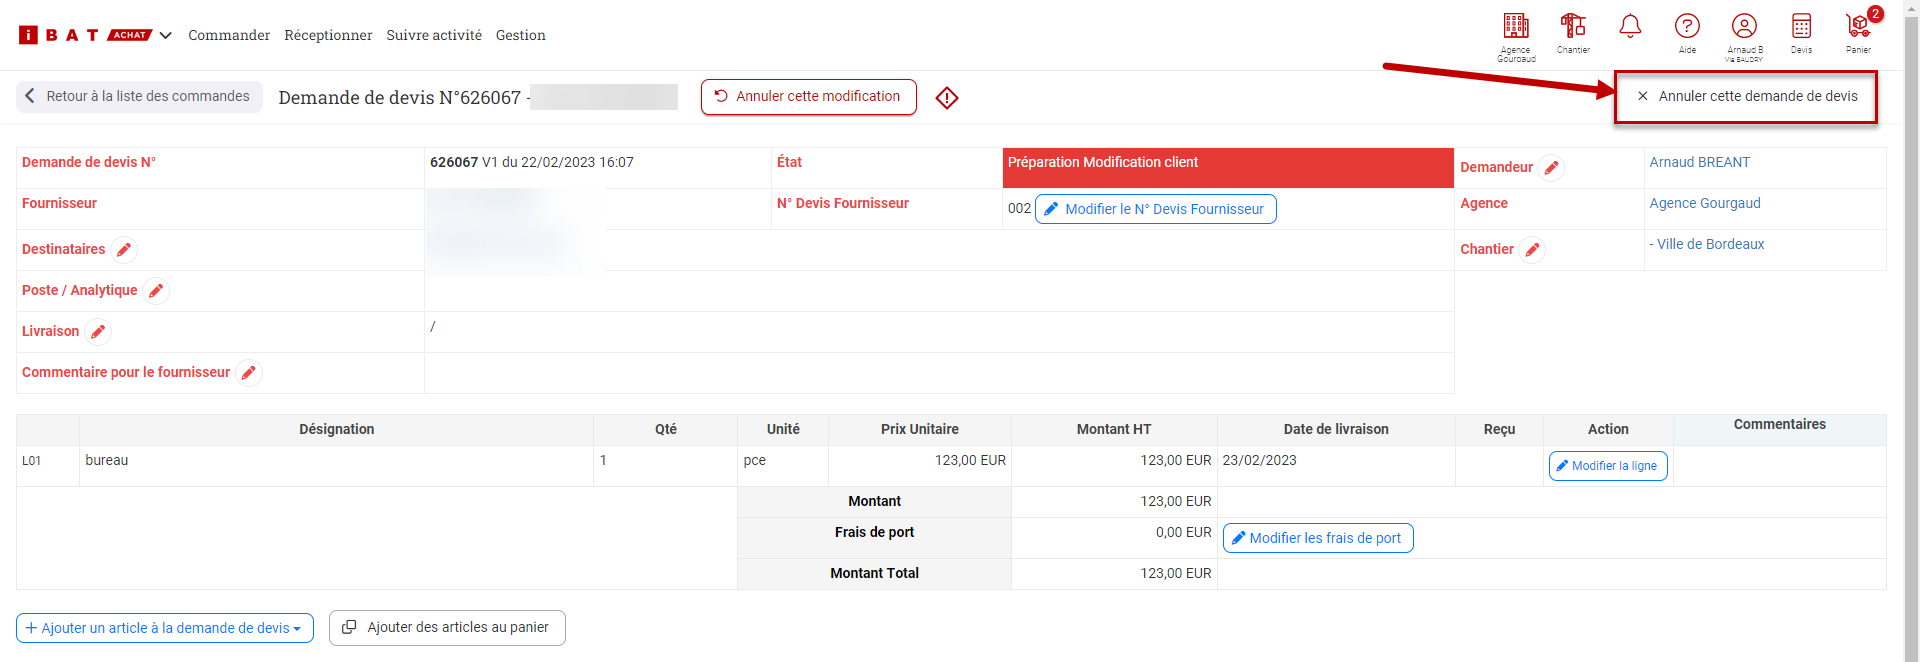Click the Chantier crane icon

point(1573,27)
